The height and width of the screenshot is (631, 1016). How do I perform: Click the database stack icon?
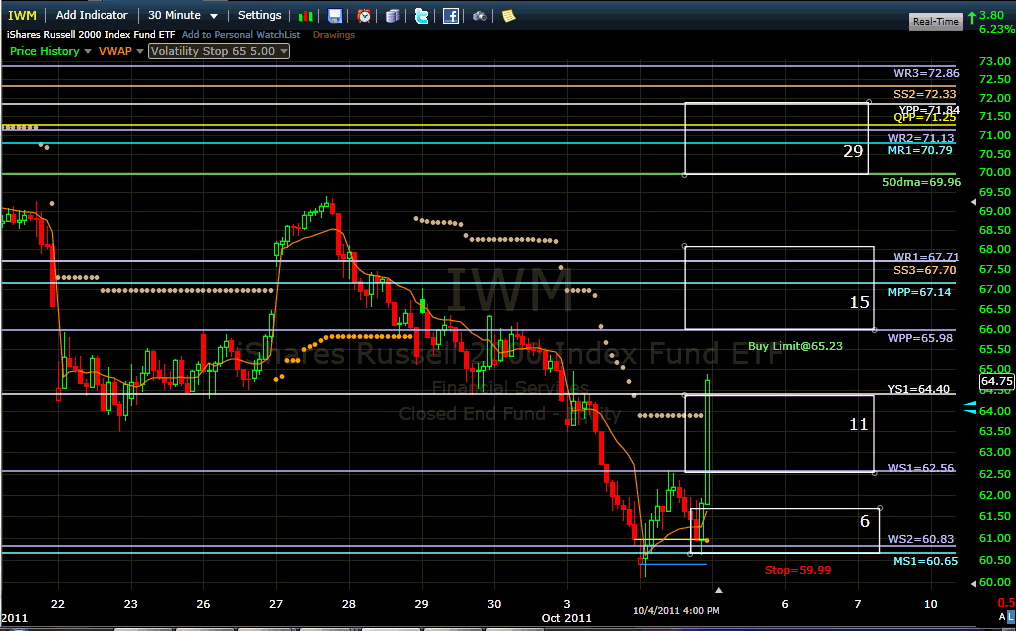(x=393, y=16)
